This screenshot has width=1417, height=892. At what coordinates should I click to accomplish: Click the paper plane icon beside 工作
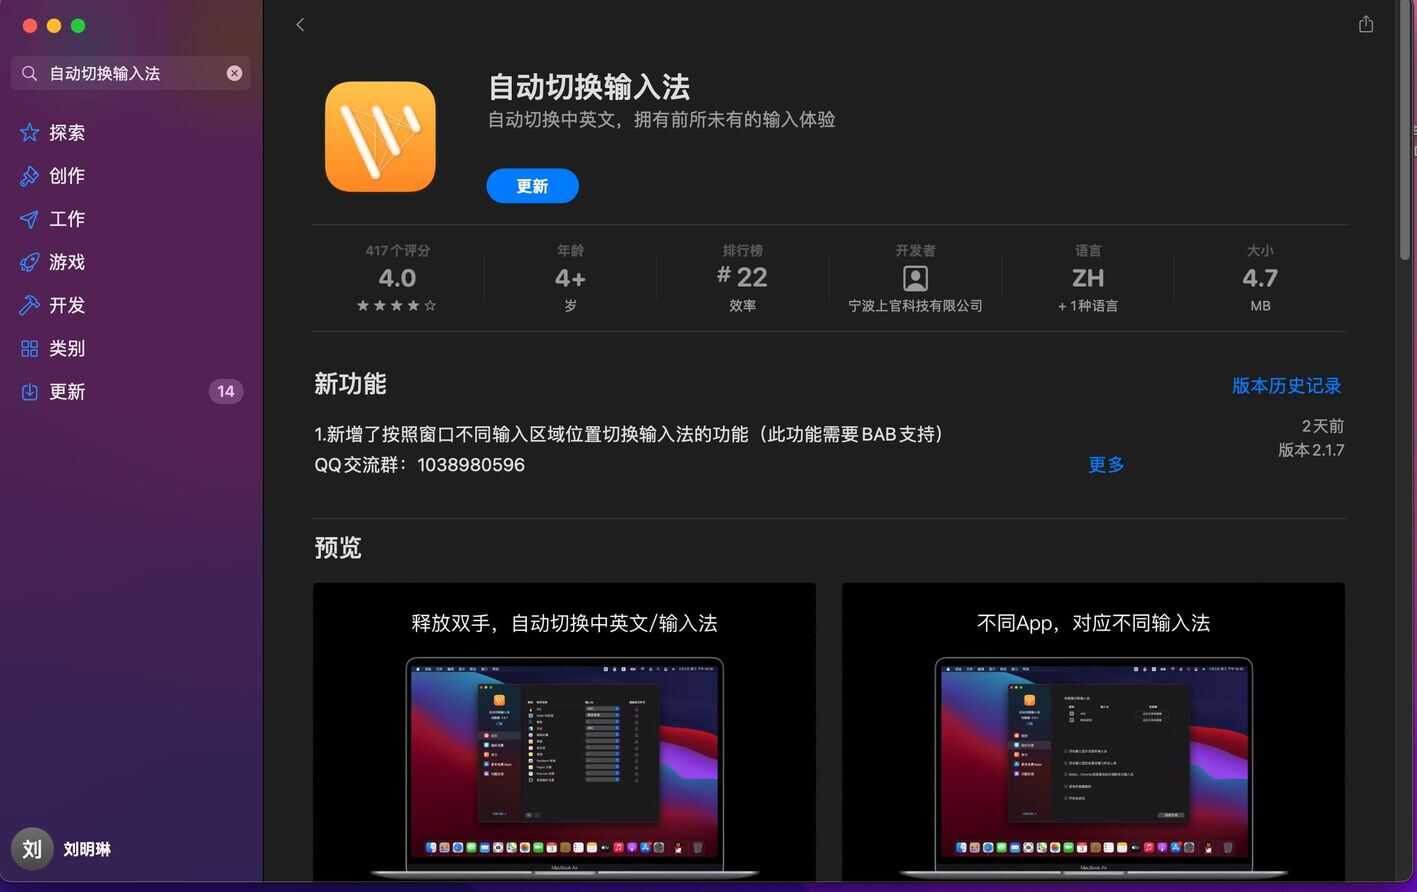pyautogui.click(x=30, y=219)
